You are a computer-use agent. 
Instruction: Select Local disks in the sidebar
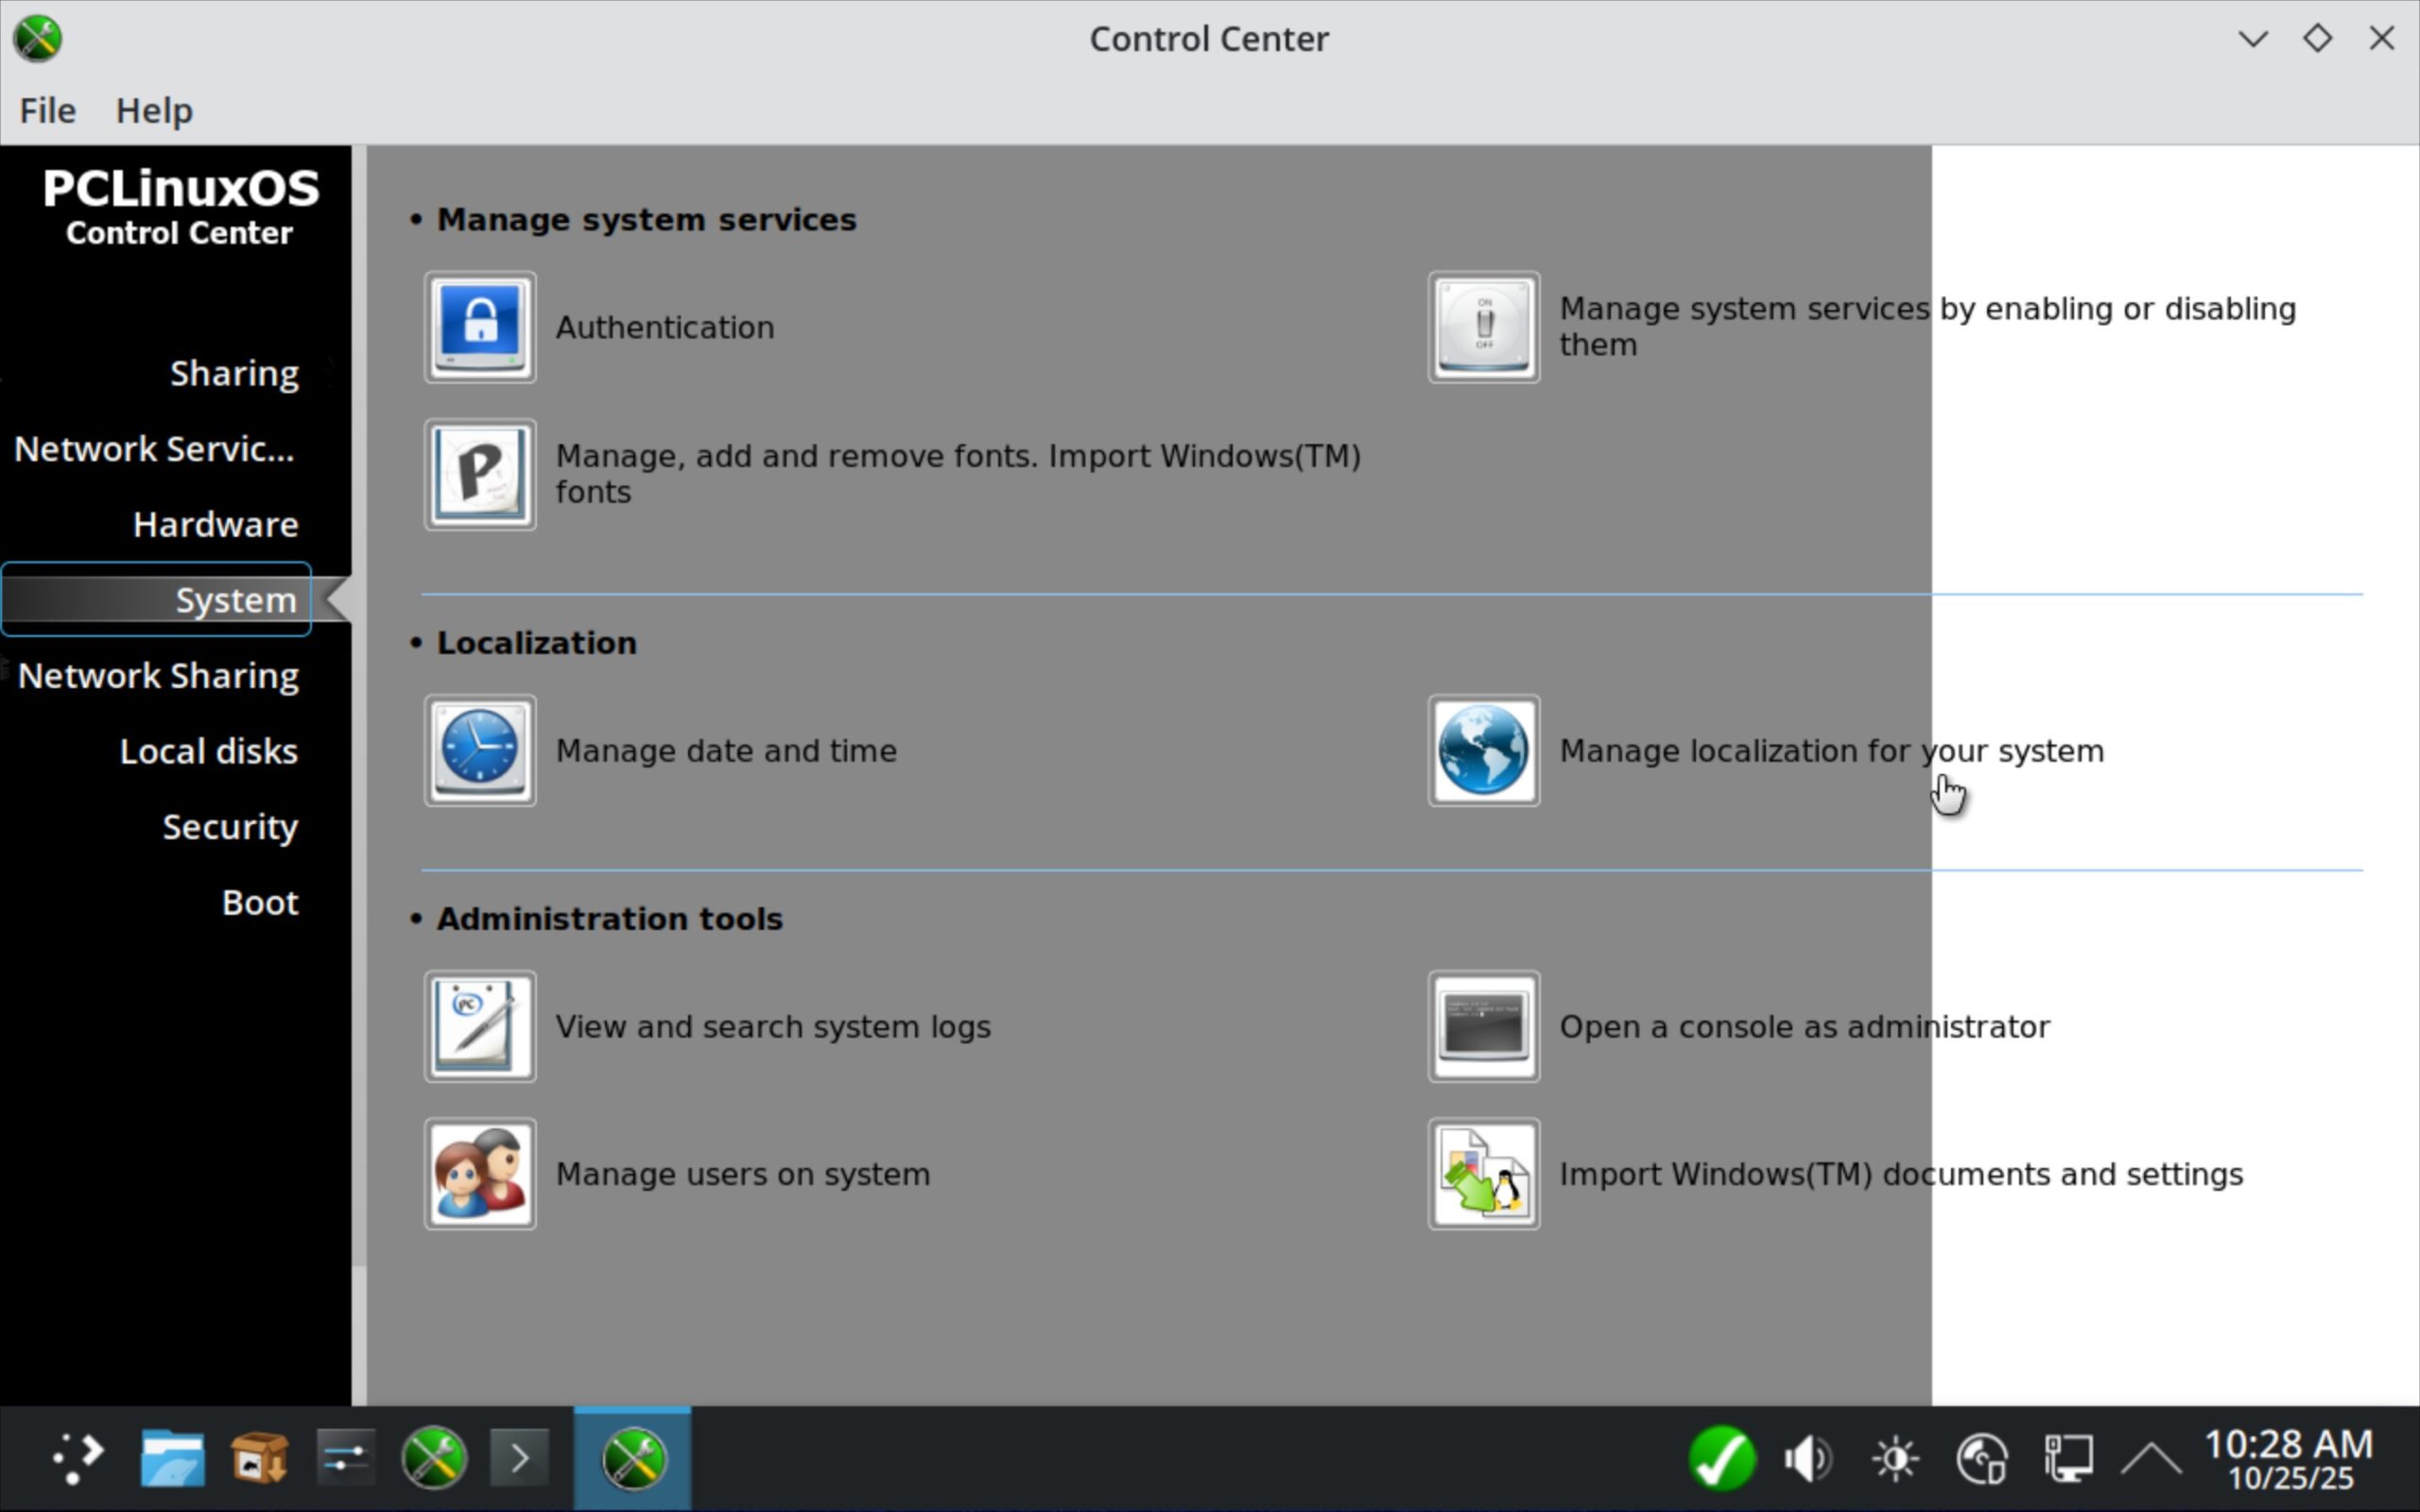208,752
